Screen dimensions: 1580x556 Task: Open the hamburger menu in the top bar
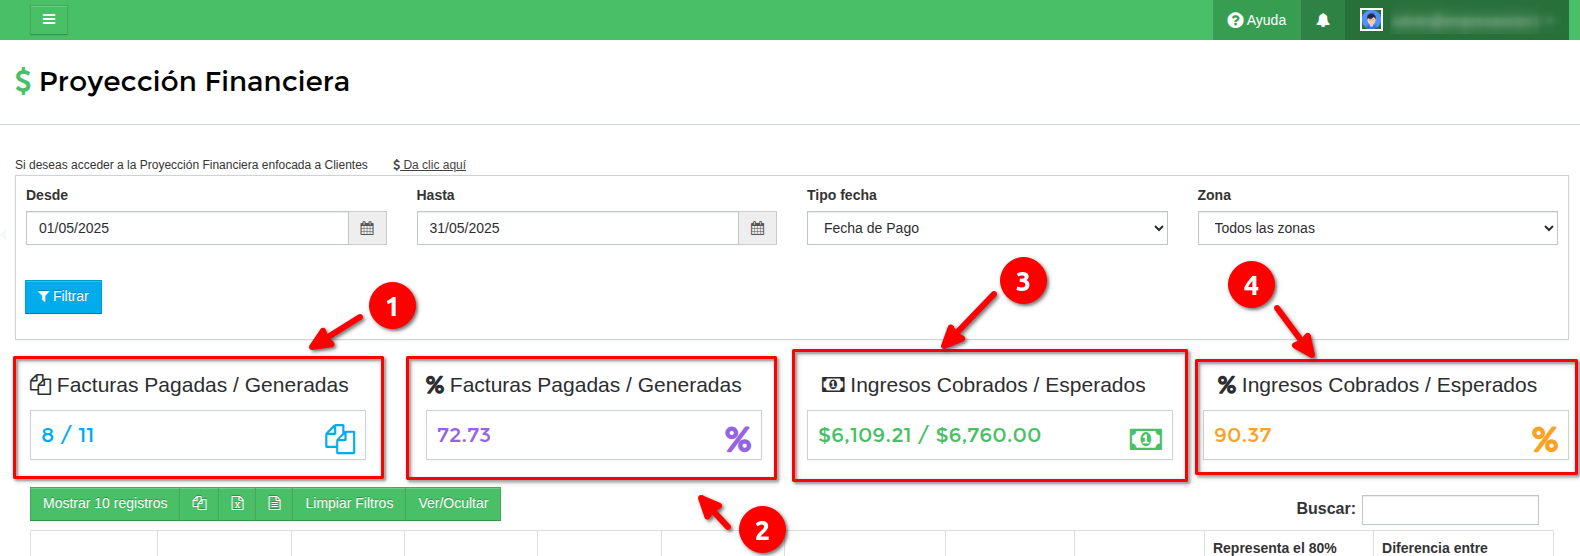click(x=49, y=20)
